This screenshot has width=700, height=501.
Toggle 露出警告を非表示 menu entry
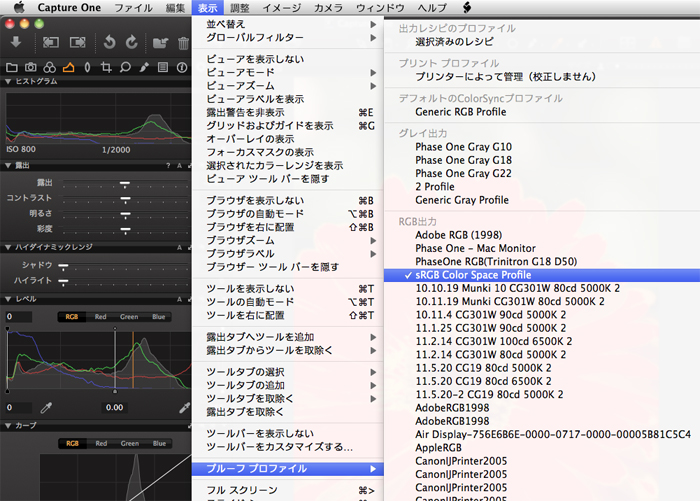[x=288, y=113]
